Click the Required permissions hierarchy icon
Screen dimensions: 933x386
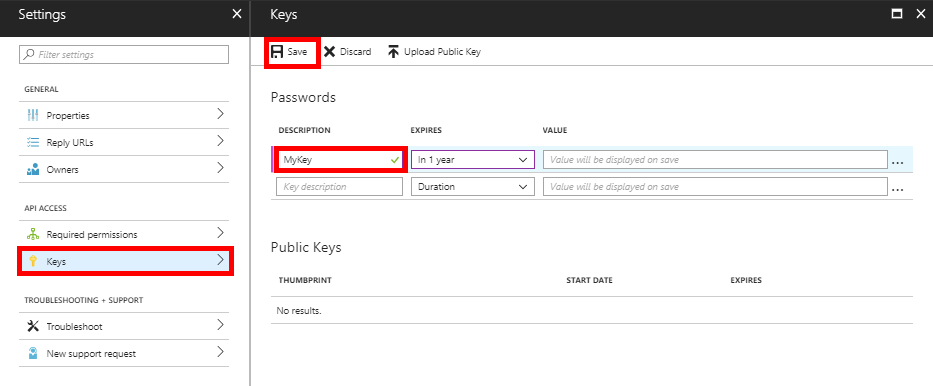(x=33, y=234)
